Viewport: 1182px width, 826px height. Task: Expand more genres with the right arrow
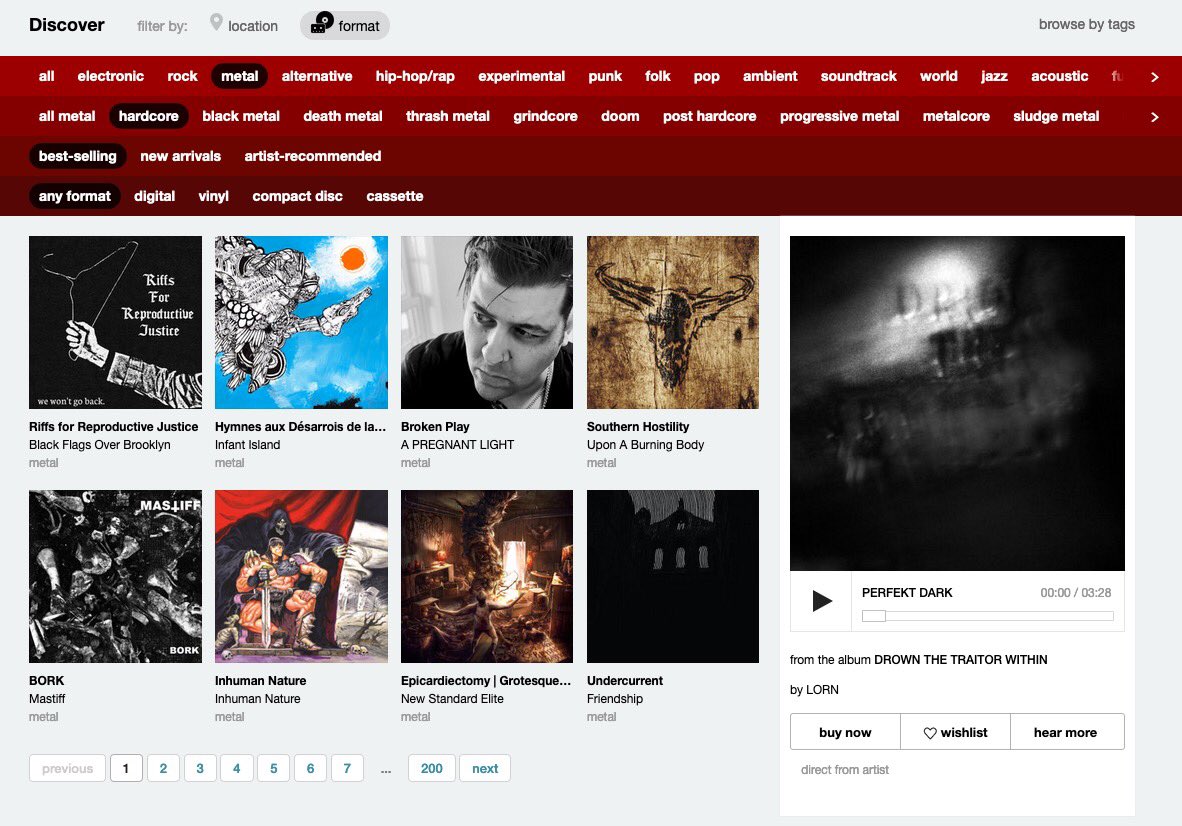pos(1154,77)
